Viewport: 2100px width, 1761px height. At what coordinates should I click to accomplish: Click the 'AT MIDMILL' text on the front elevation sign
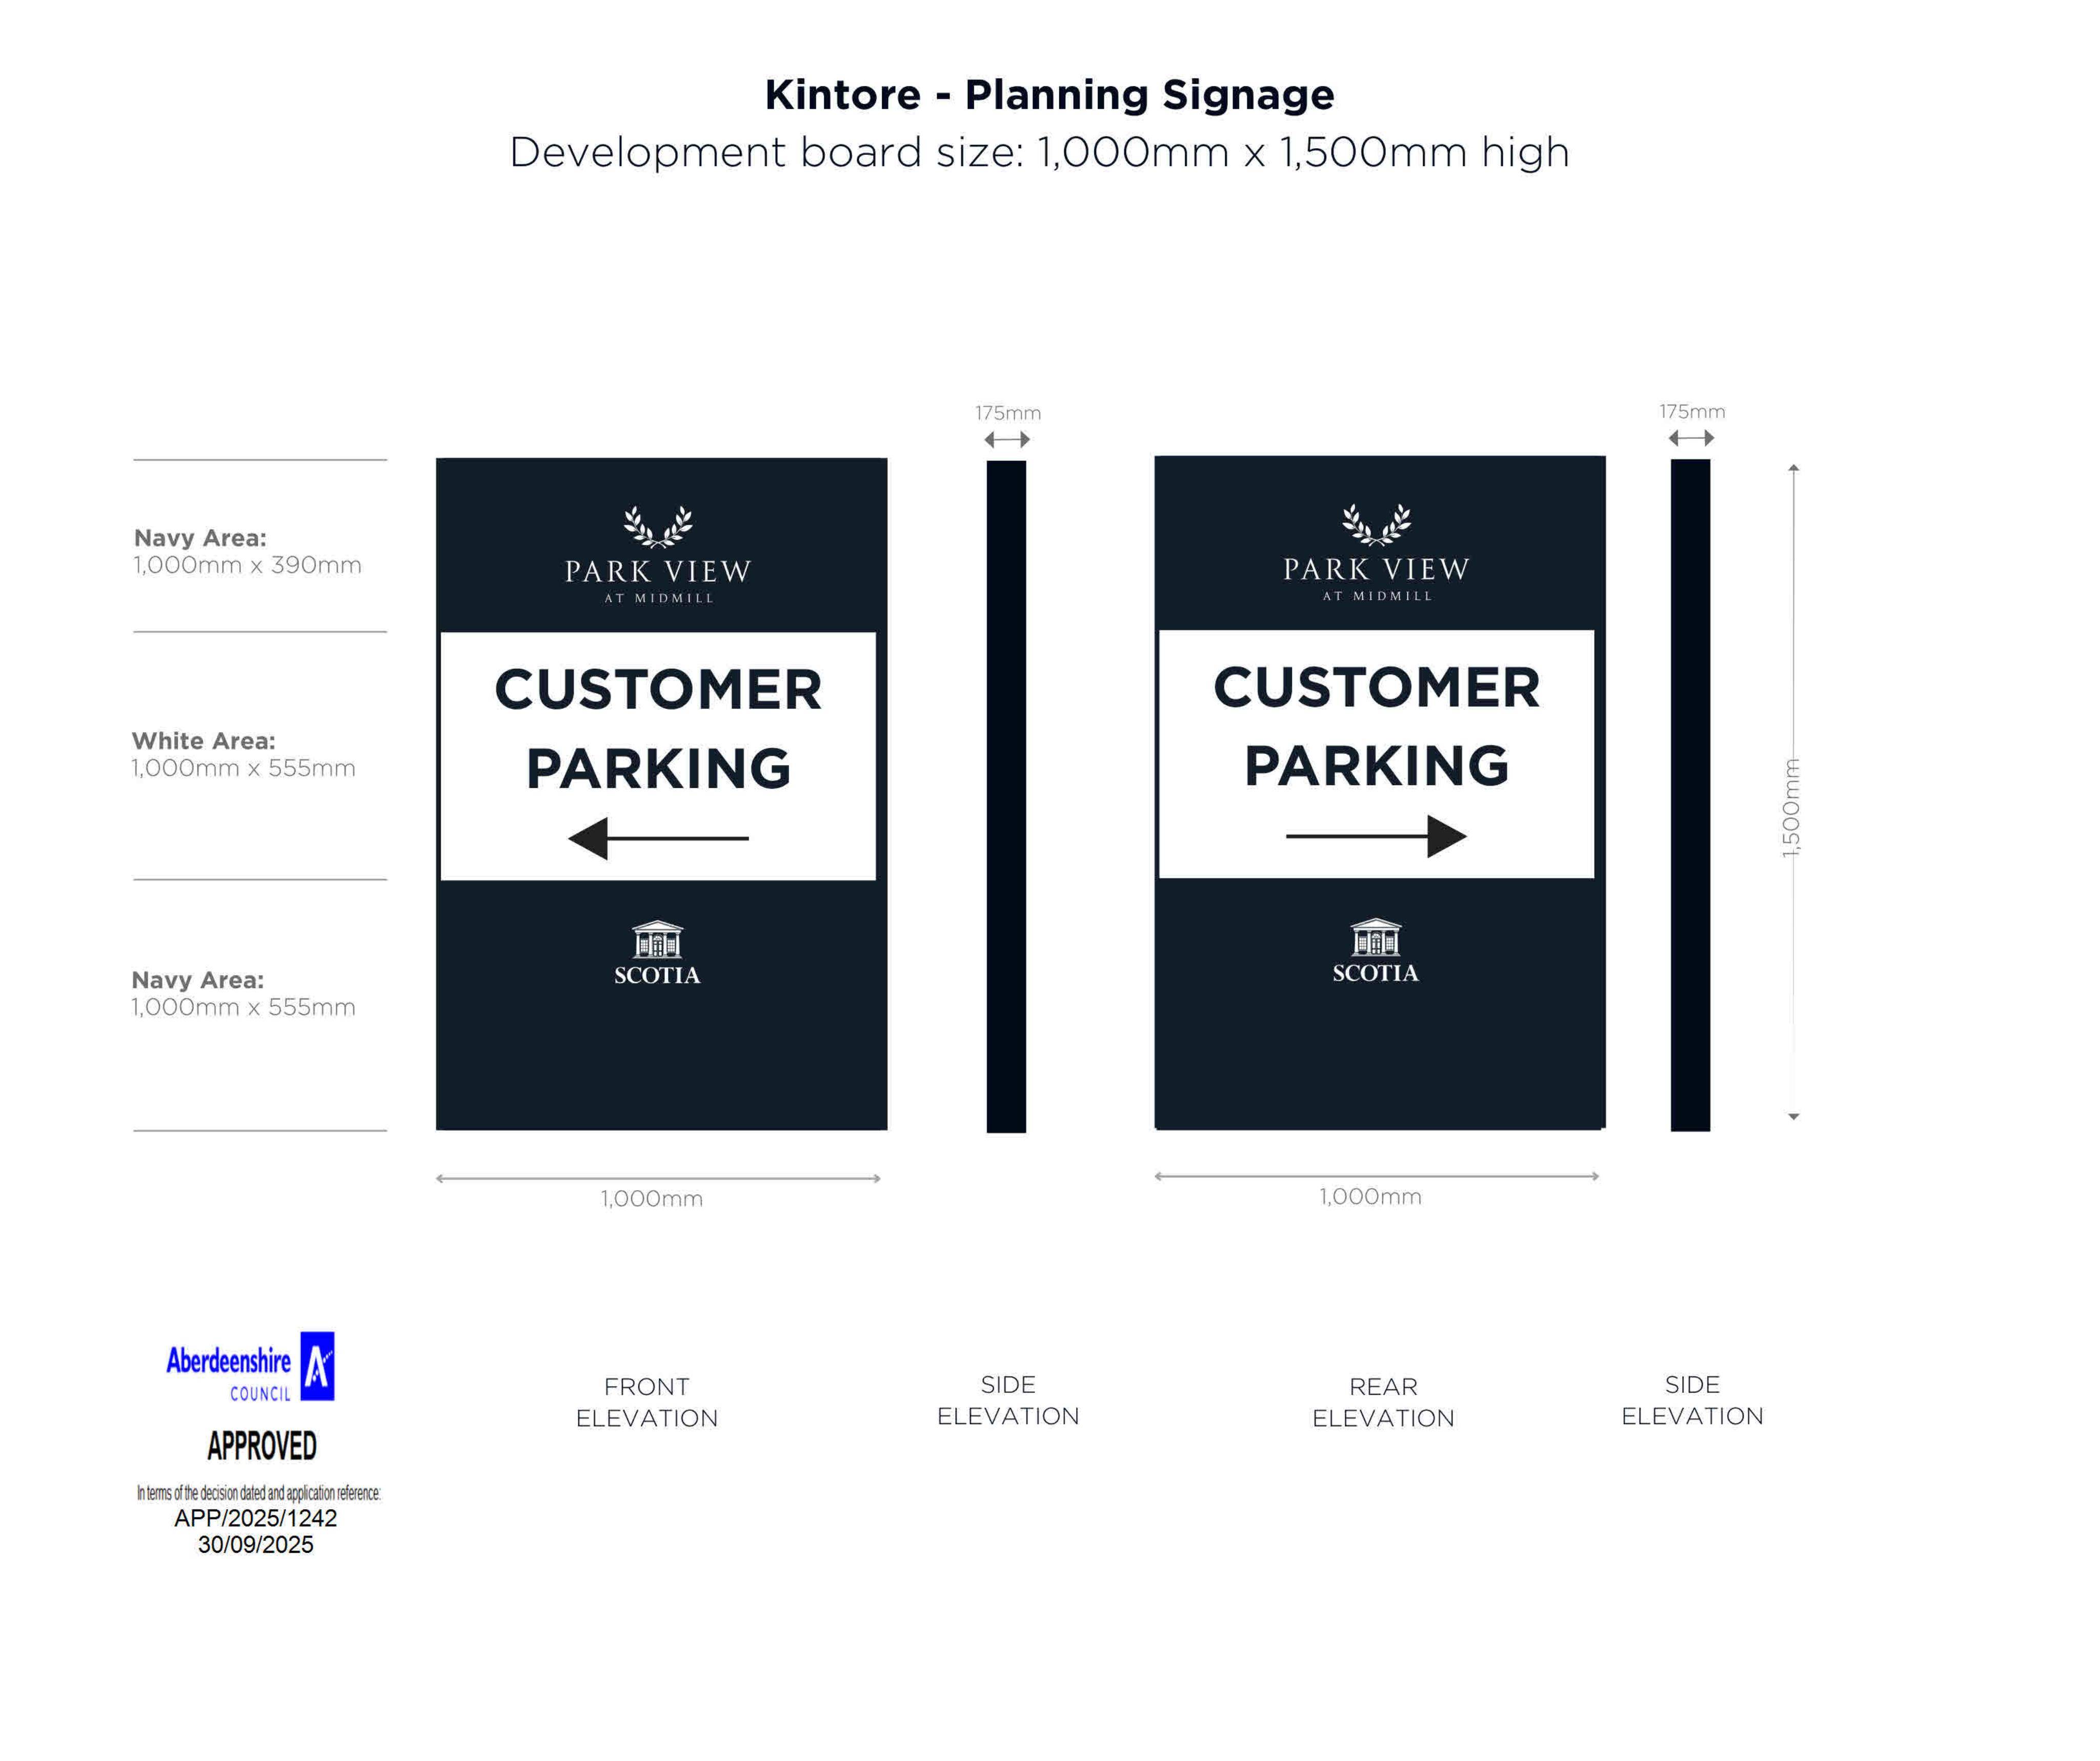point(659,598)
